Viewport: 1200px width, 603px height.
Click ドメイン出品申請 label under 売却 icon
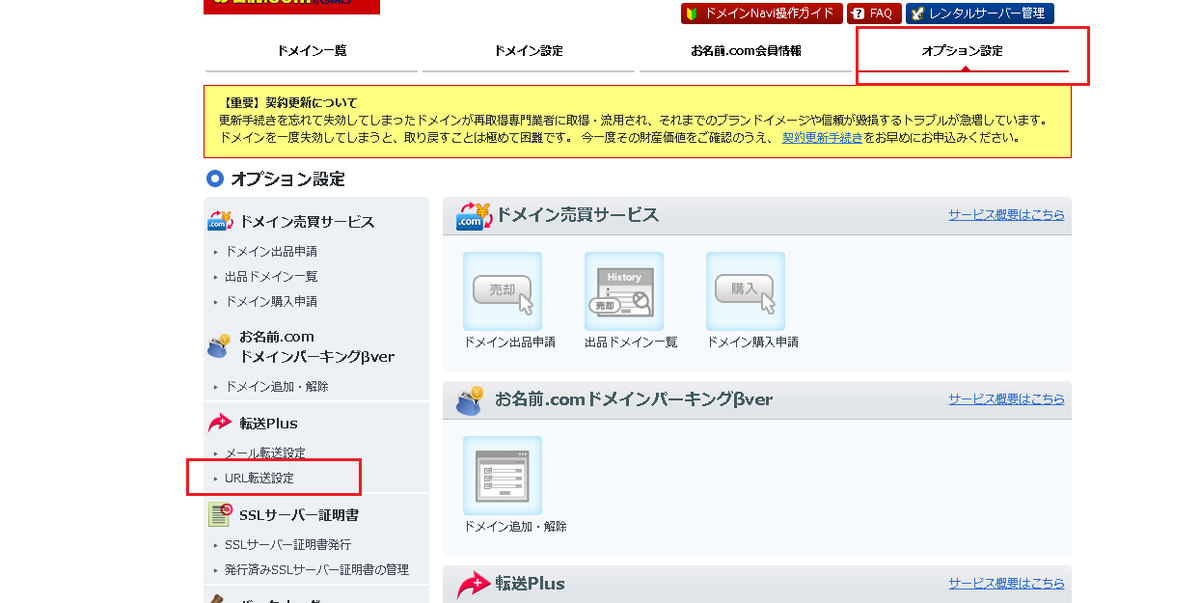click(x=510, y=342)
